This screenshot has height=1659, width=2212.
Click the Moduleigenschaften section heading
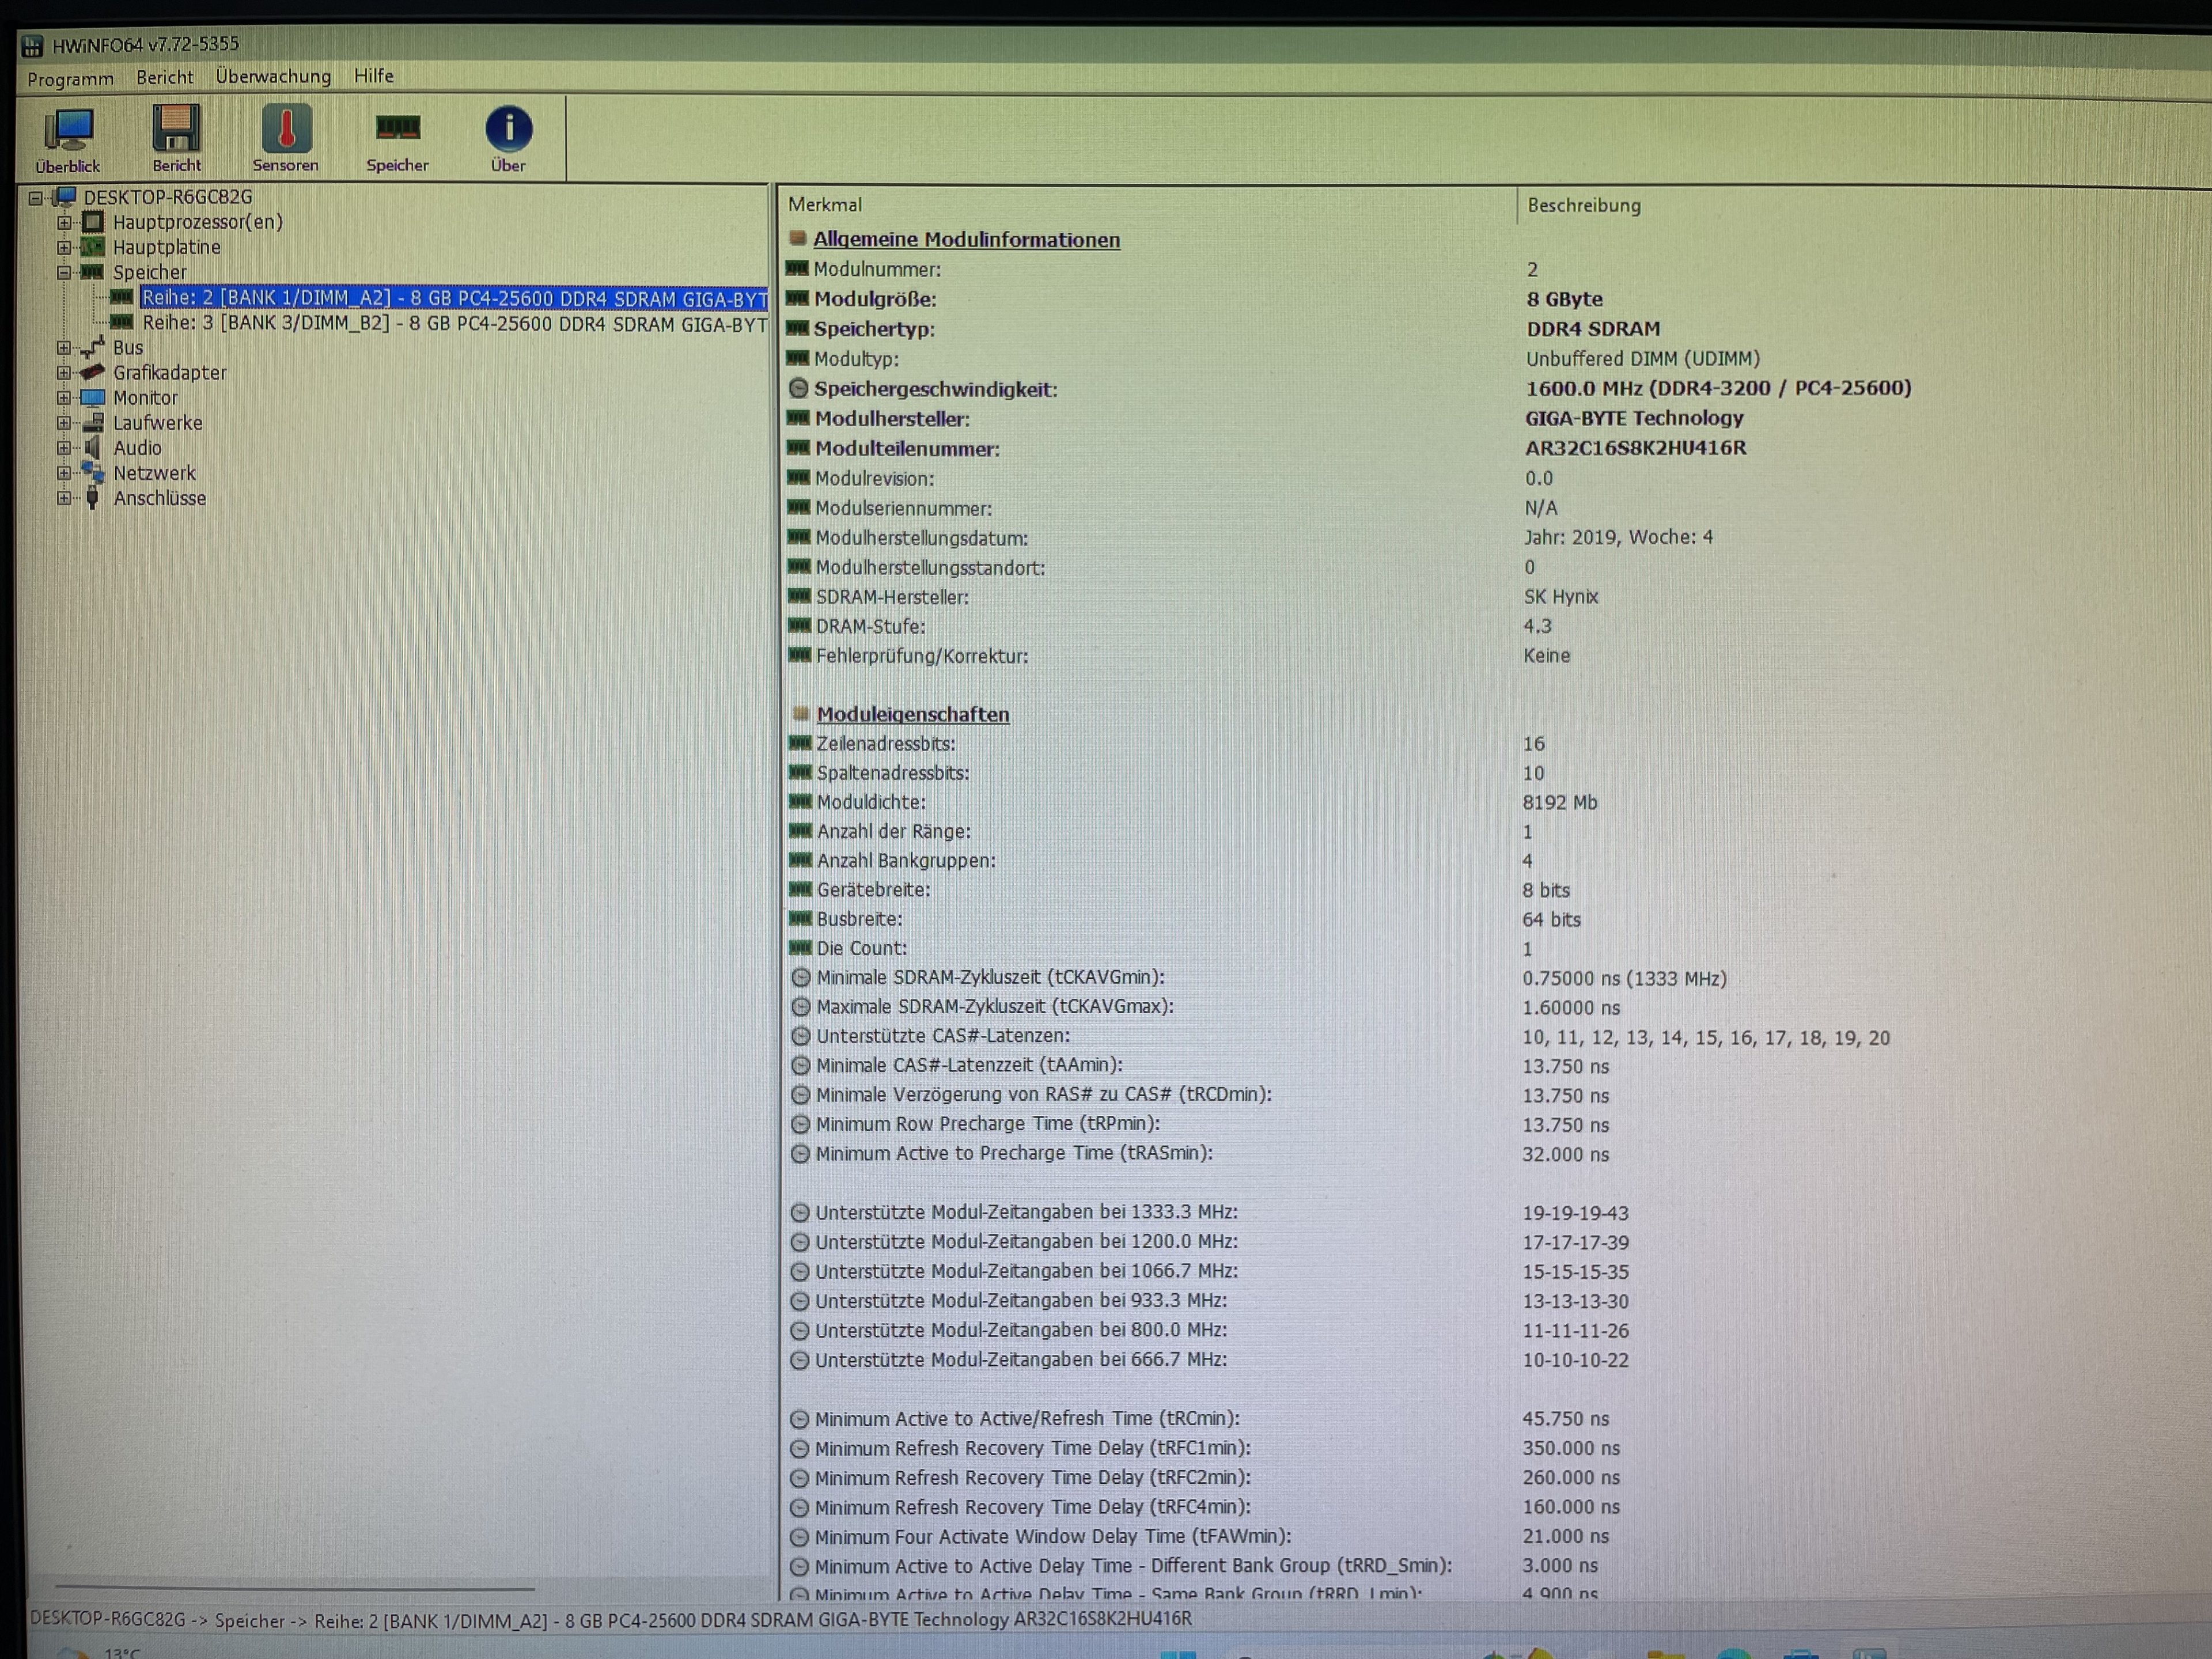pos(912,714)
